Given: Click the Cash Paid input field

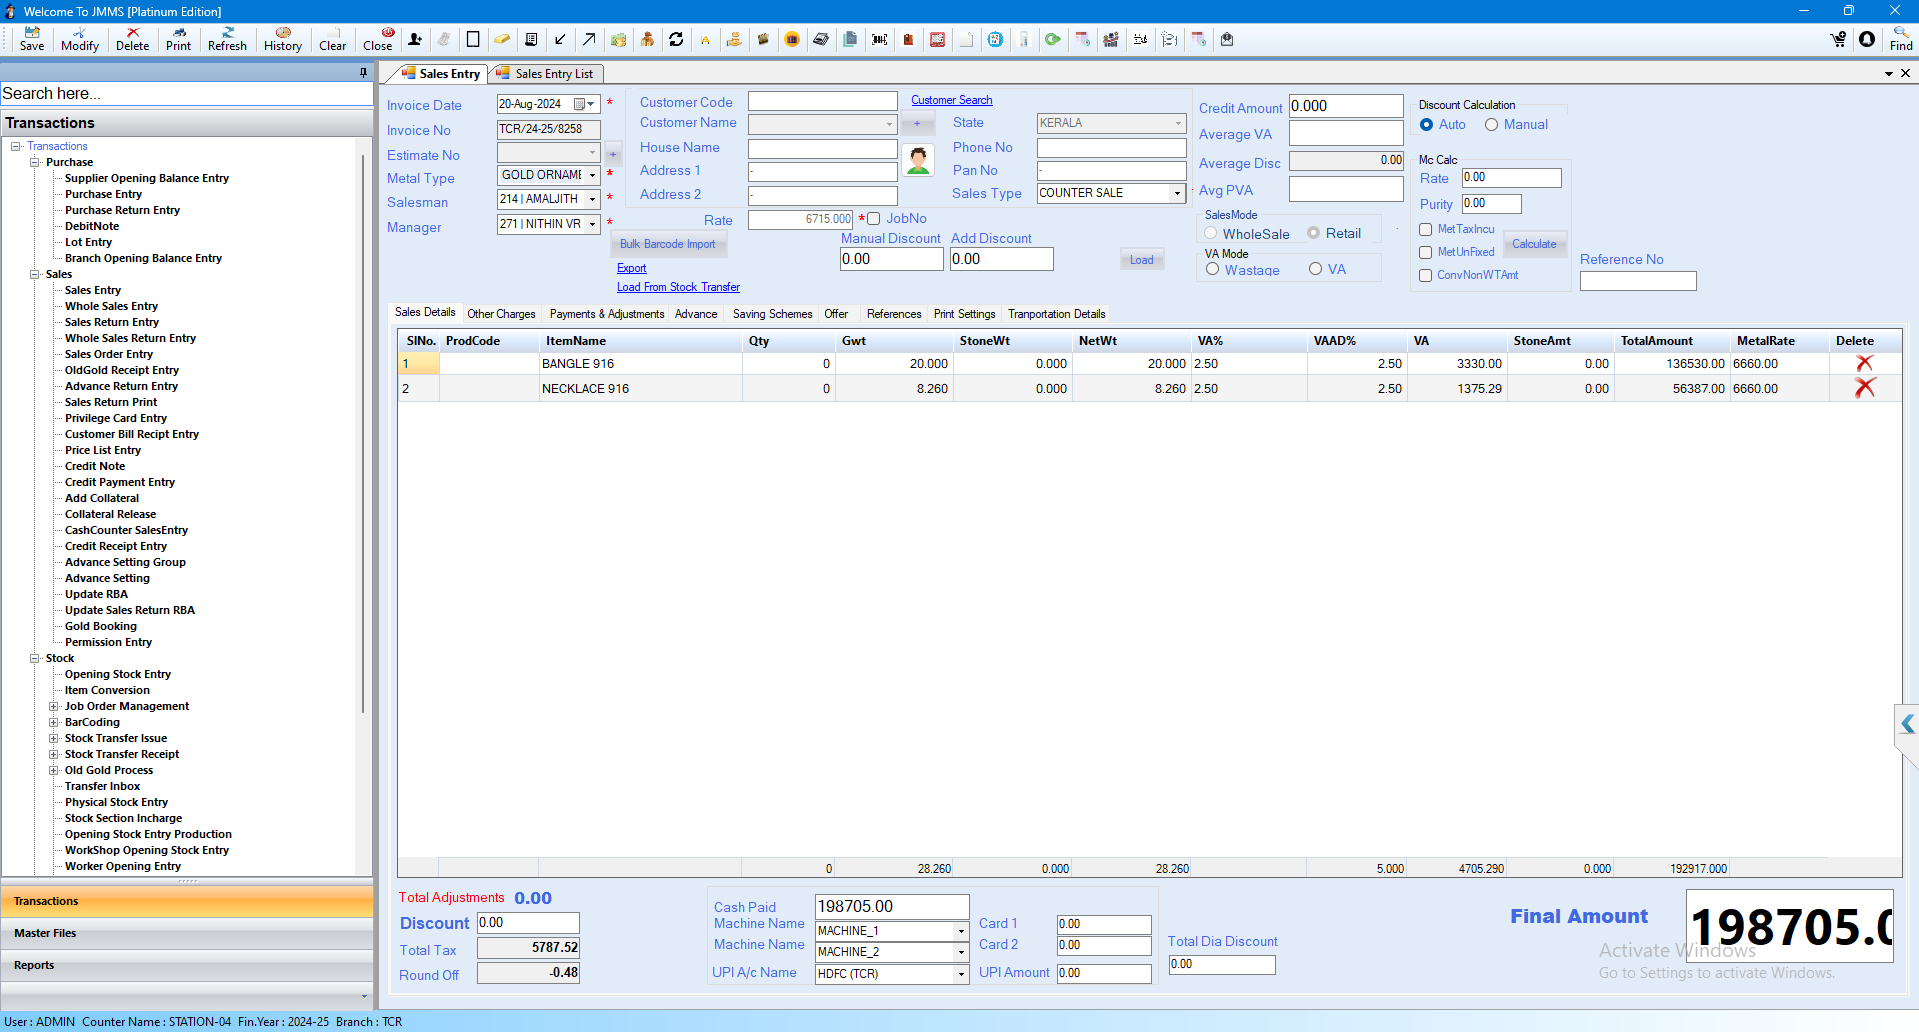Looking at the screenshot, I should 891,906.
